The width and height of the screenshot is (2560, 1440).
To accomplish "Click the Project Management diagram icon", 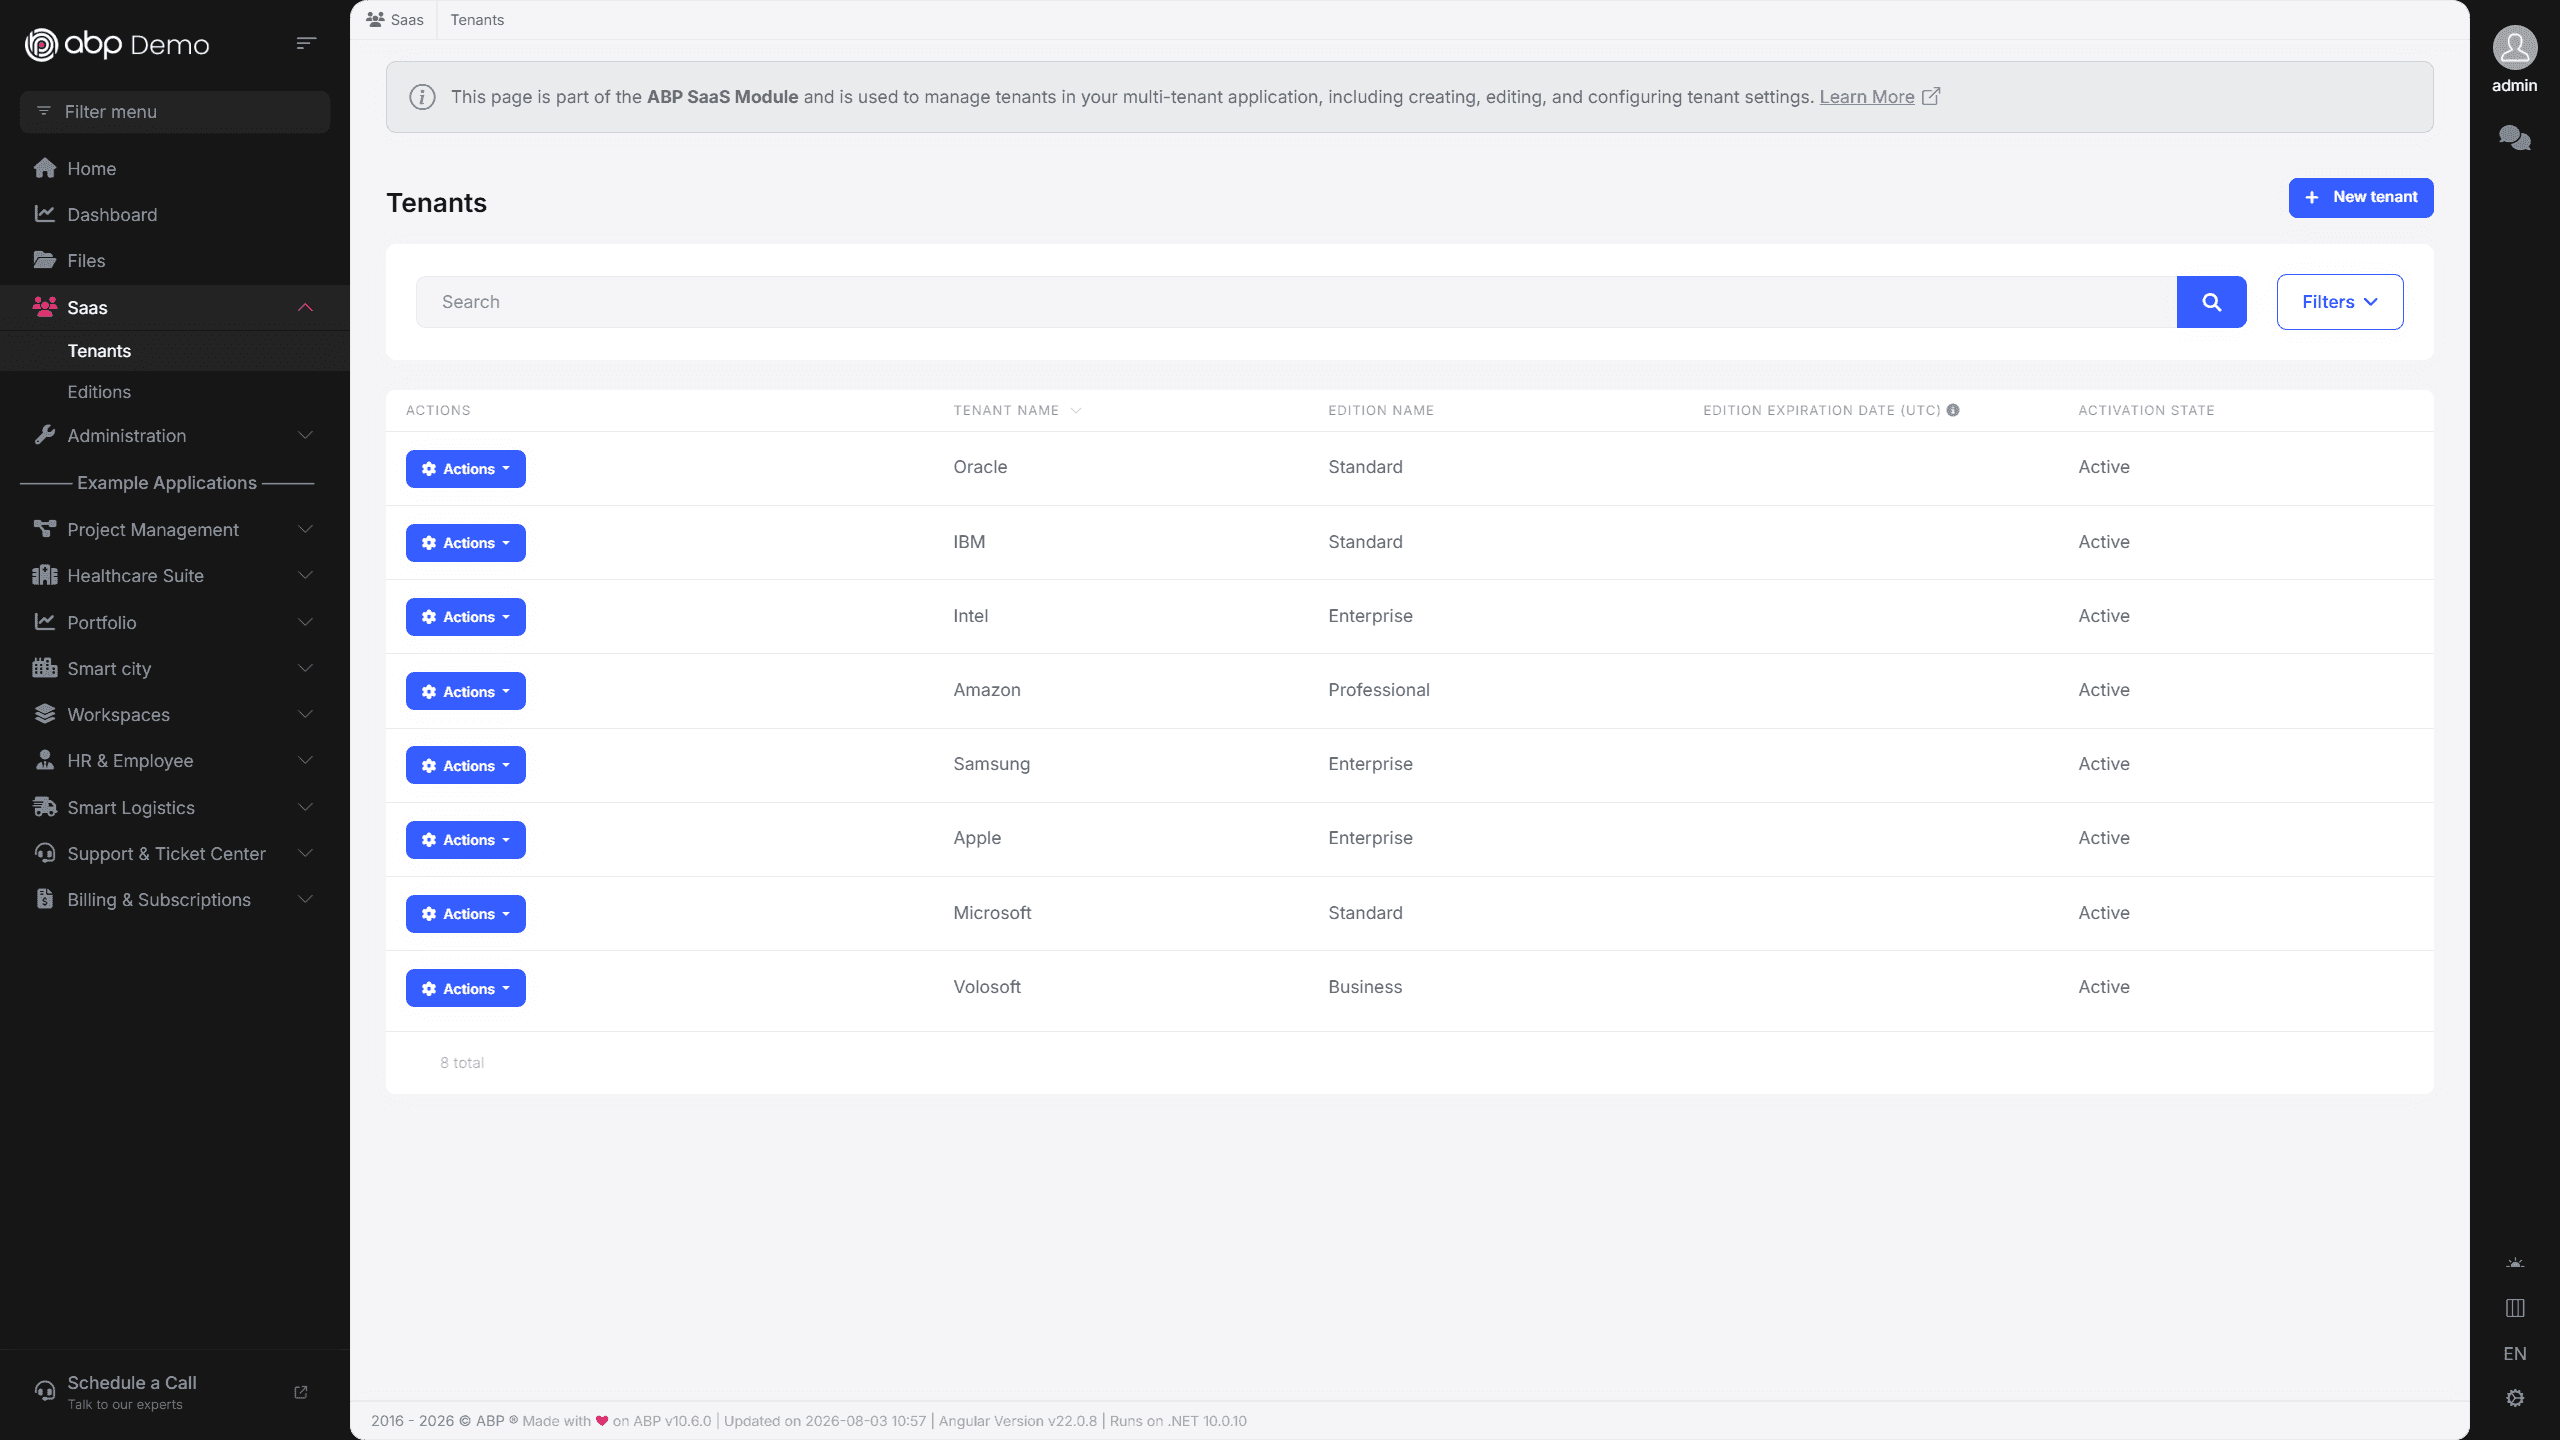I will (45, 529).
